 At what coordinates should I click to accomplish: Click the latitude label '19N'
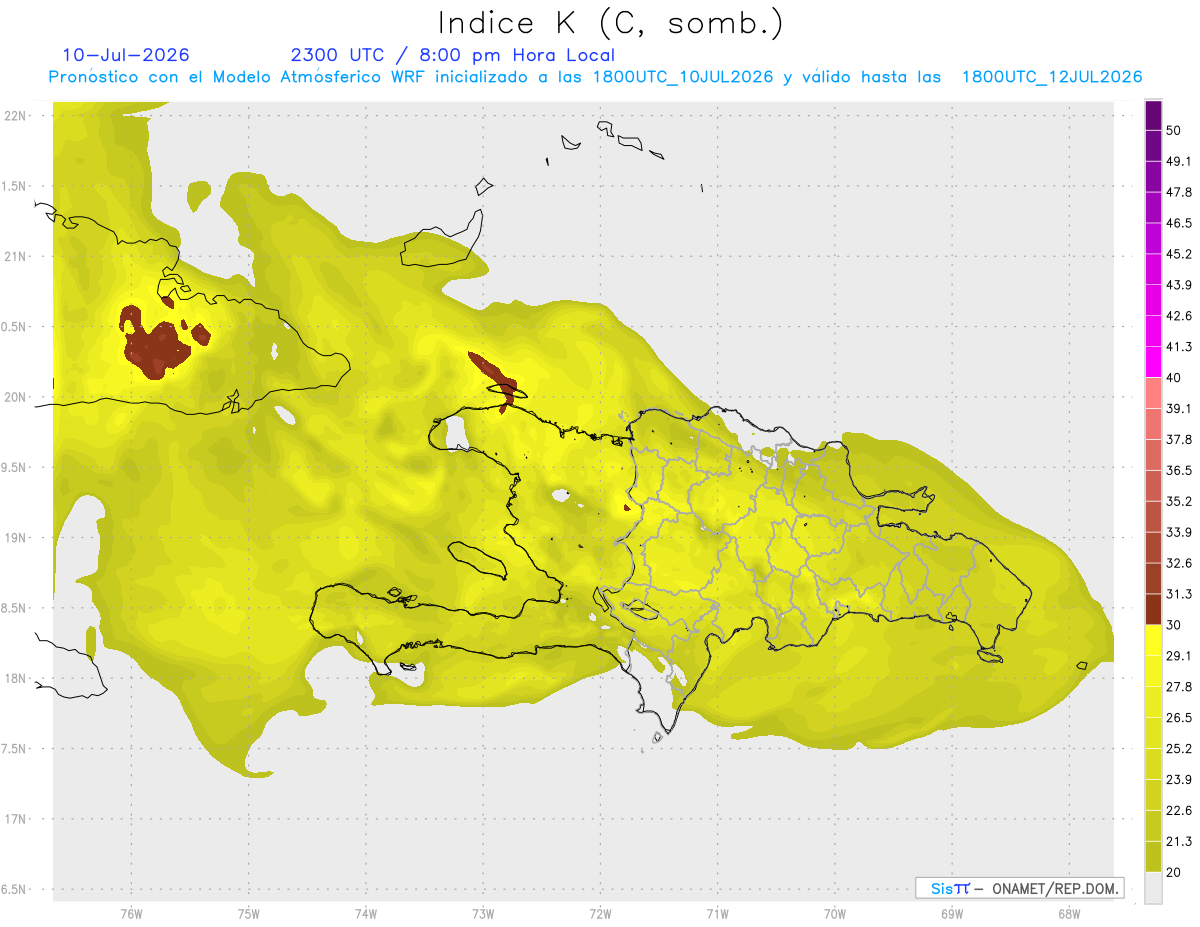tap(17, 537)
